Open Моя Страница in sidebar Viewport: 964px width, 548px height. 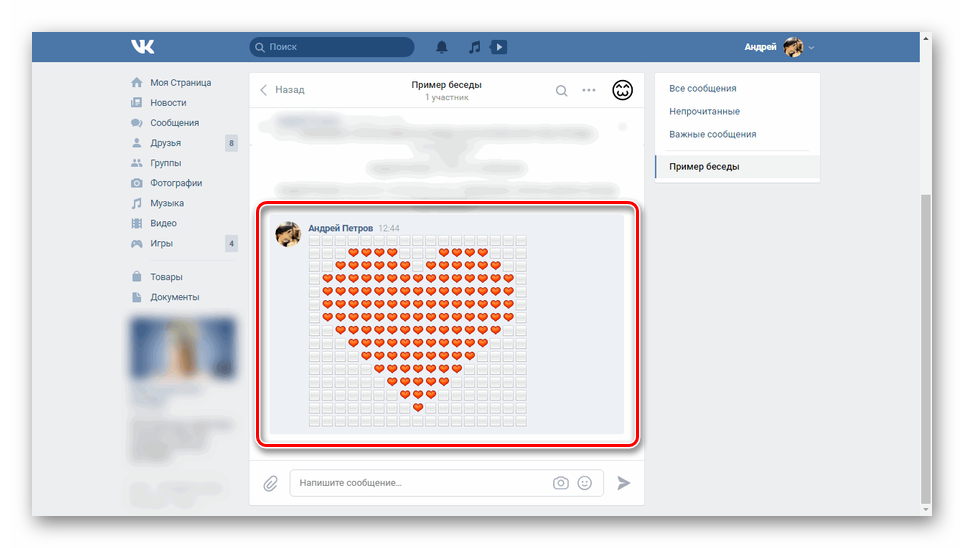[x=180, y=83]
